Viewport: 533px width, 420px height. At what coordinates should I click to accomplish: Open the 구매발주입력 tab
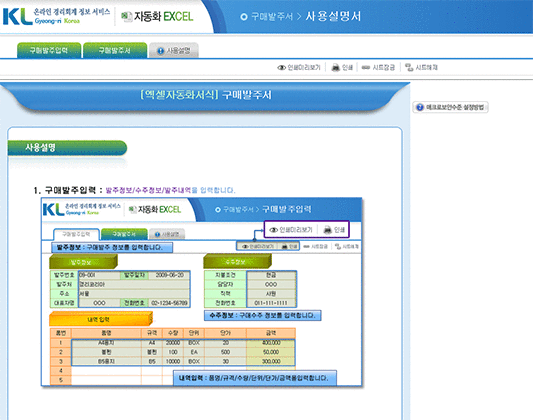coord(49,50)
